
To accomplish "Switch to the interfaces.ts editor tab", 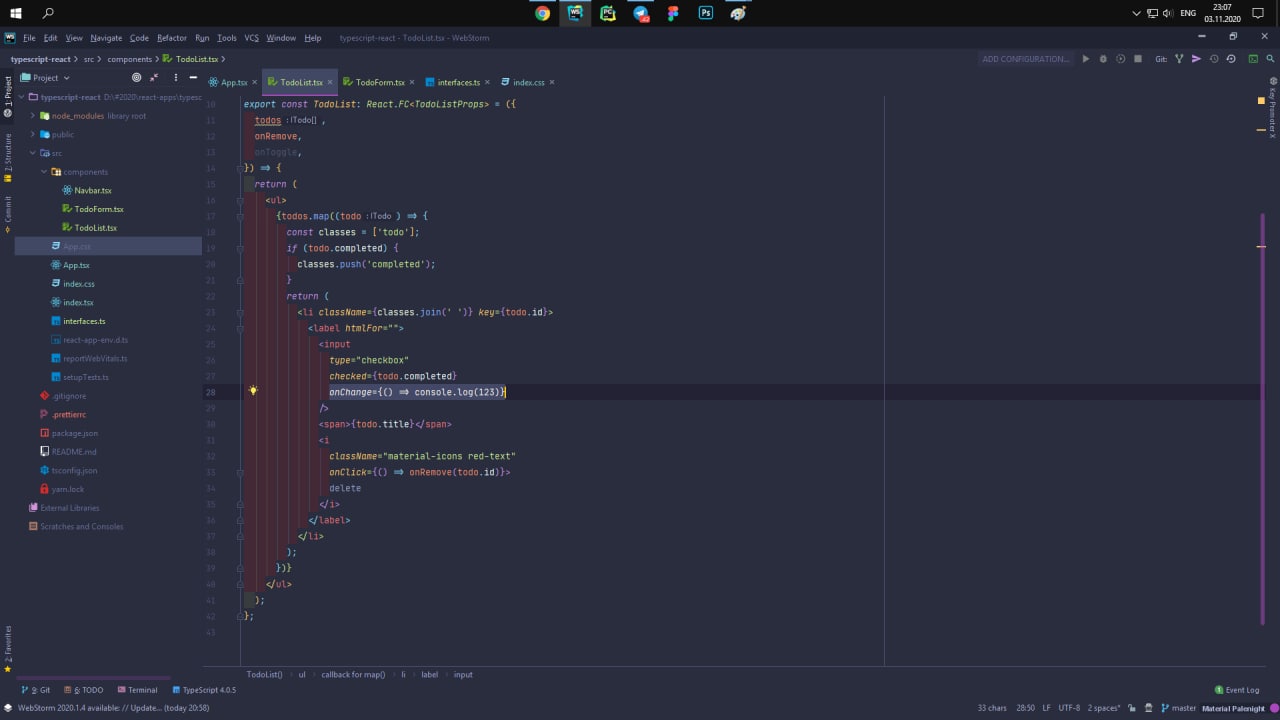I will pyautogui.click(x=458, y=82).
